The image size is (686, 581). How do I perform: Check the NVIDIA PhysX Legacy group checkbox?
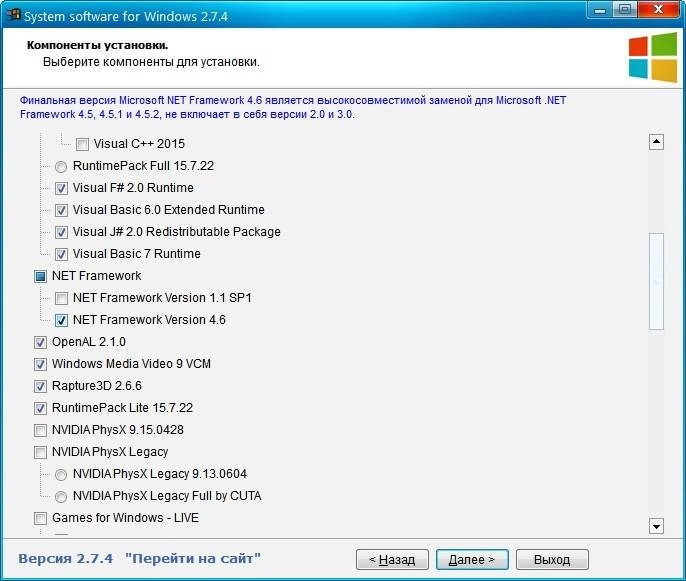coord(40,452)
